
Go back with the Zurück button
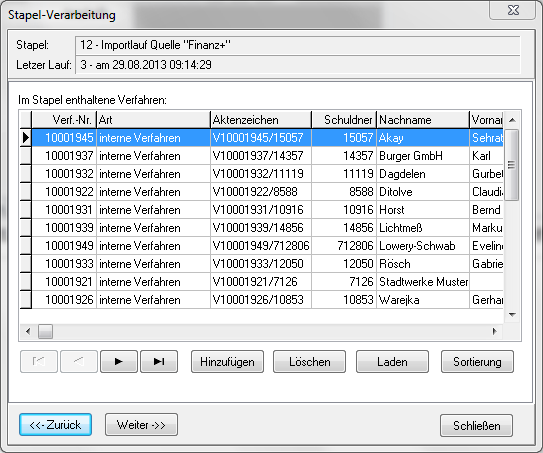(x=55, y=425)
